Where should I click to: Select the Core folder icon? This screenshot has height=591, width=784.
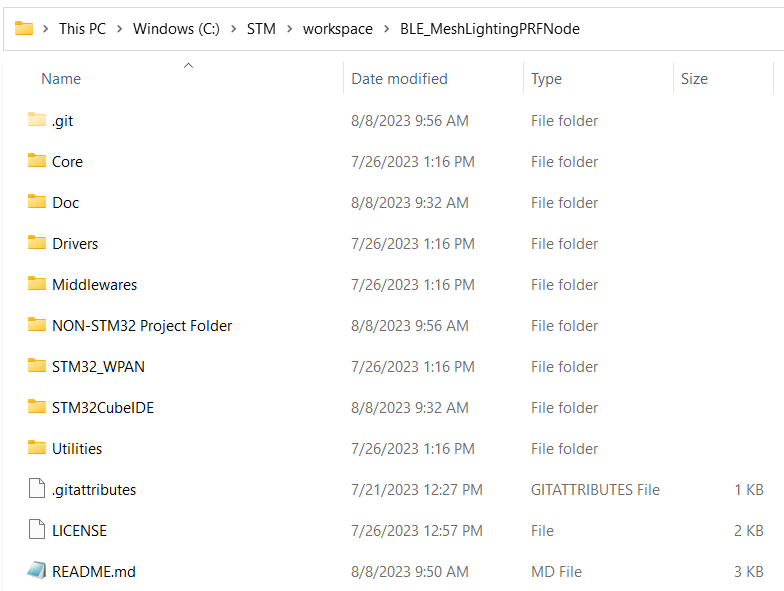36,160
